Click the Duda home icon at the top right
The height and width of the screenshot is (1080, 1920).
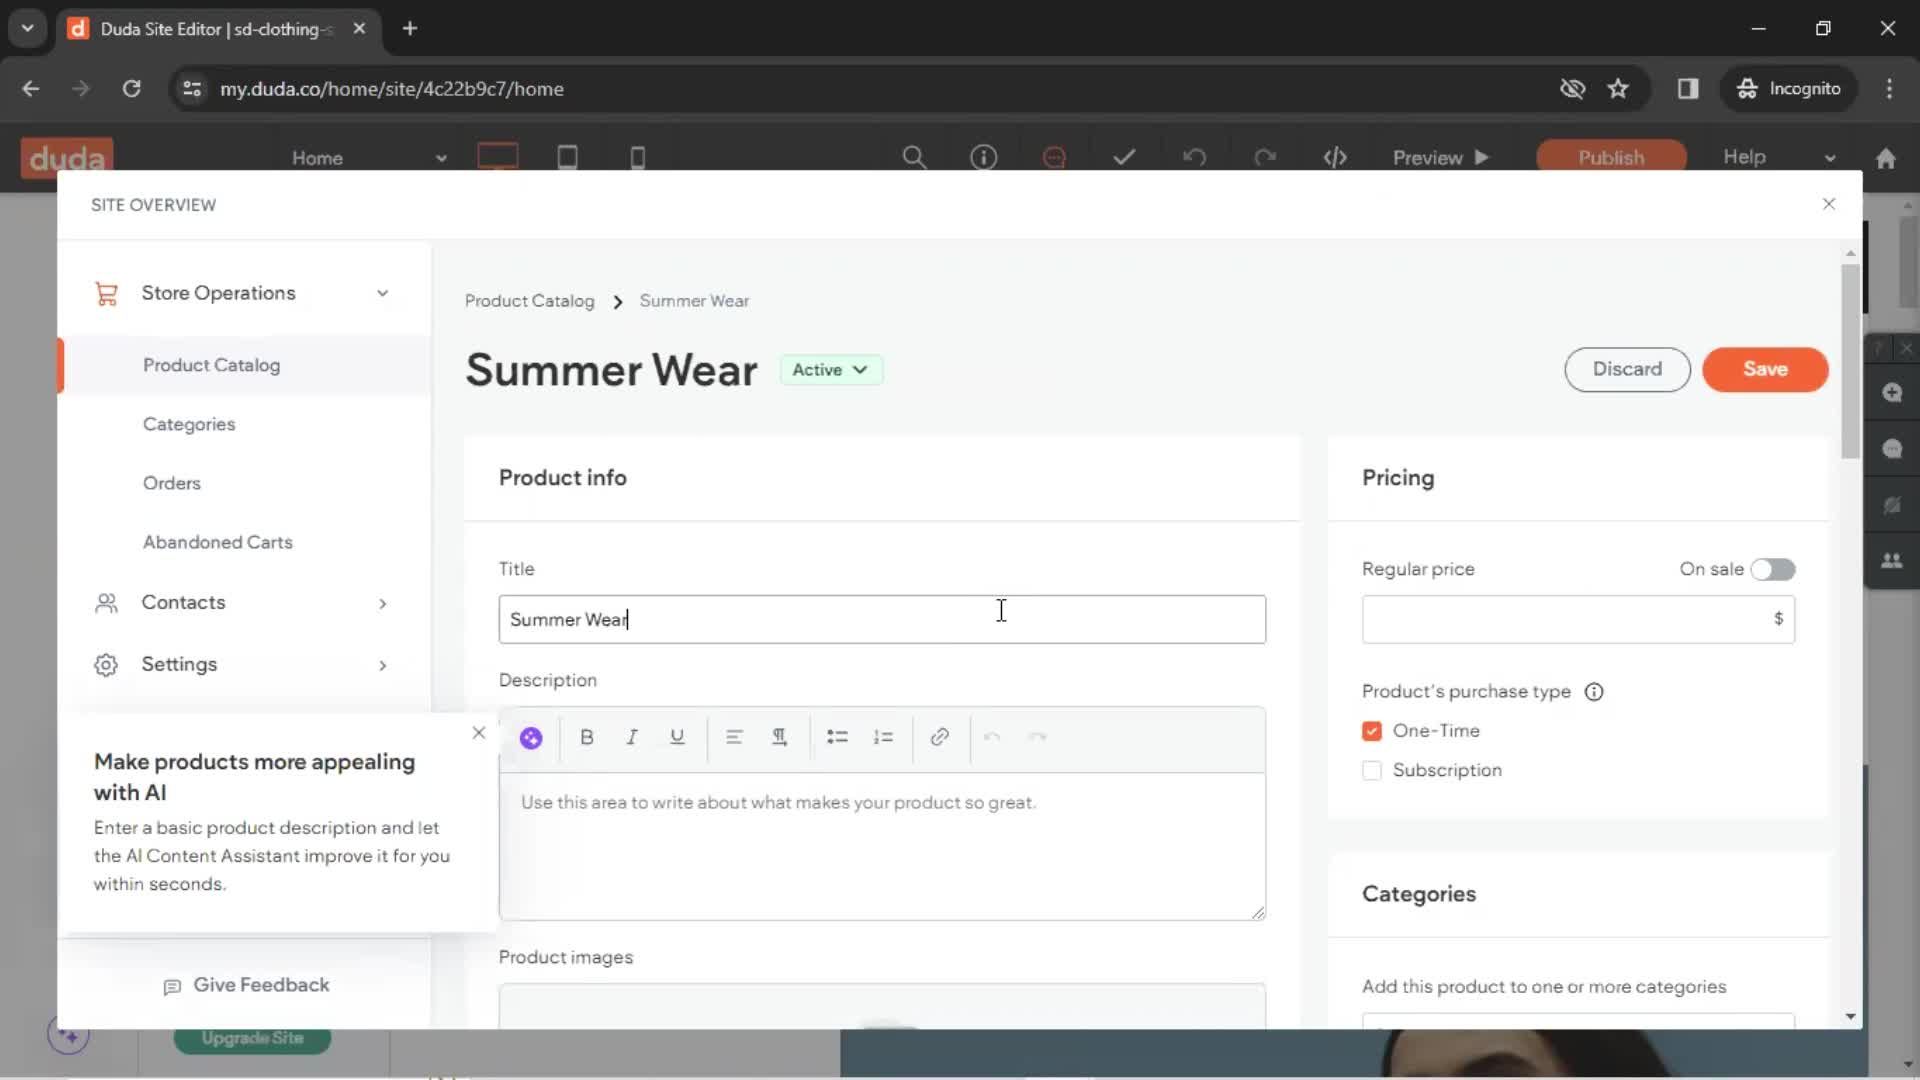[1886, 158]
